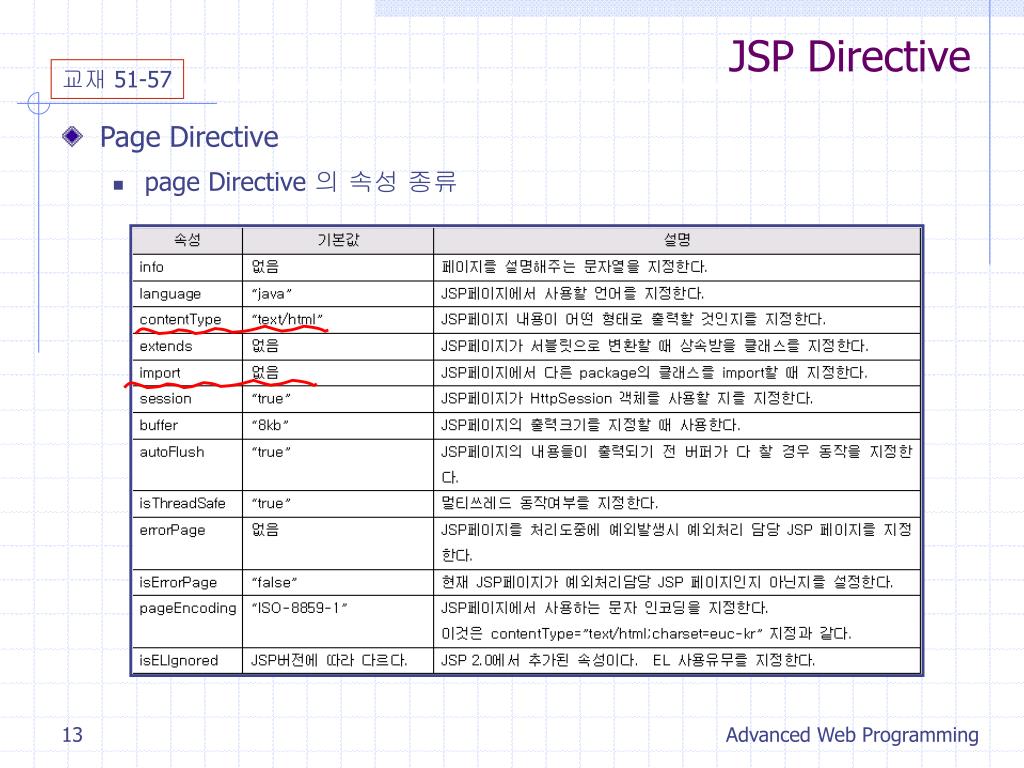The image size is (1024, 768).
Task: Click description 멀티쓰레드 동작여부를 지정한다
Action: [549, 503]
